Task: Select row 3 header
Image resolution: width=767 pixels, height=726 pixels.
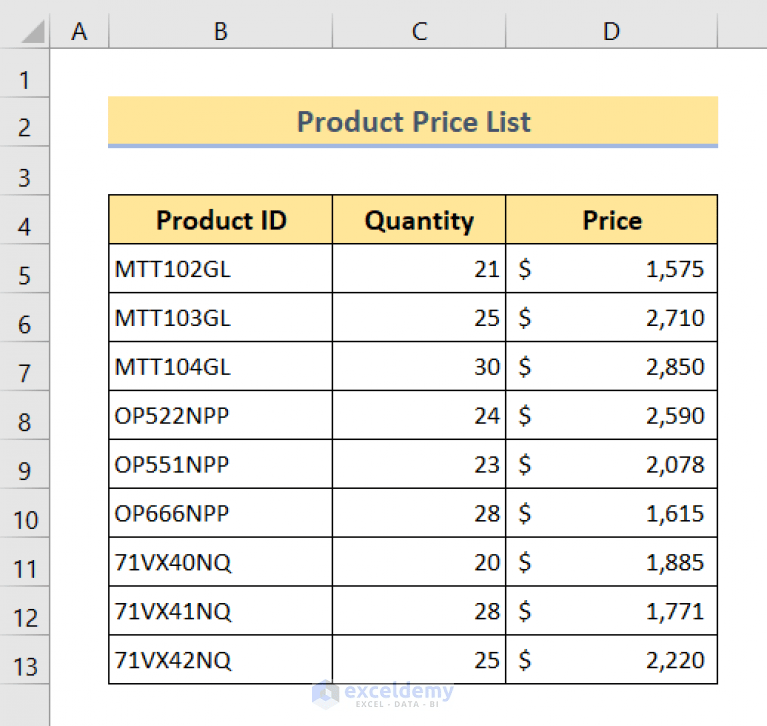Action: coord(24,171)
